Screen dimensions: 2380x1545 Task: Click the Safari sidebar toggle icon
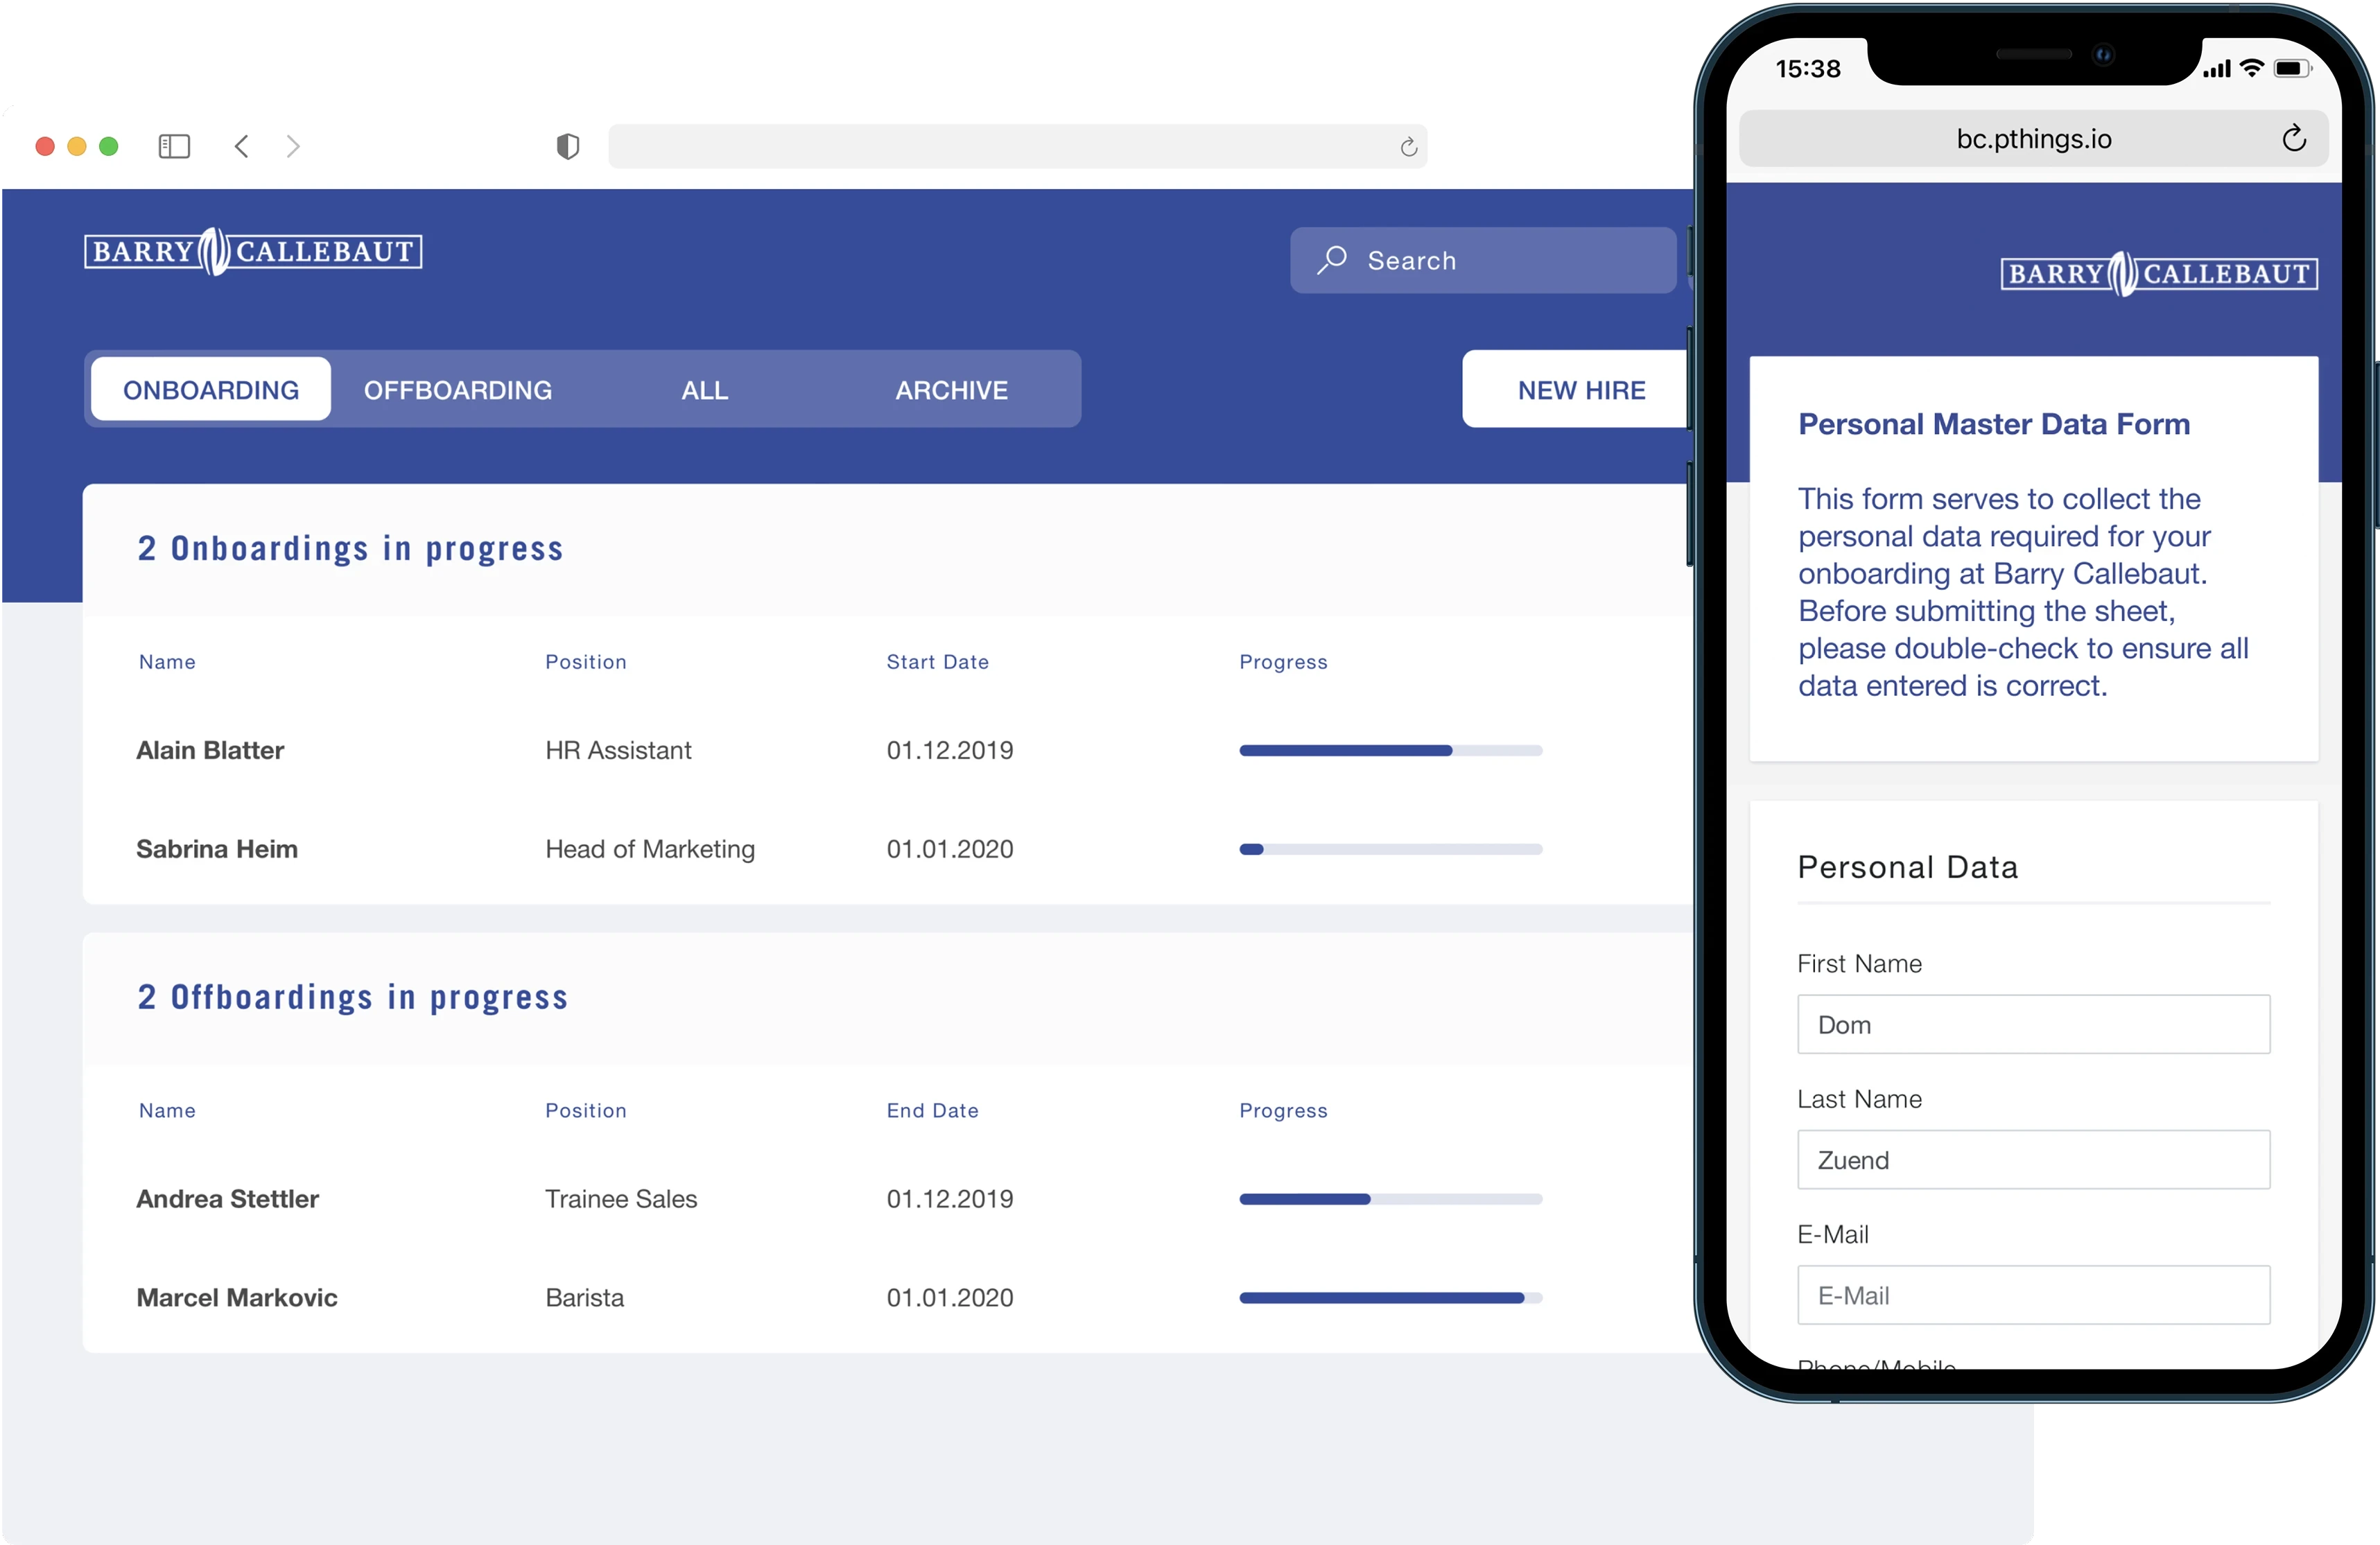point(174,147)
